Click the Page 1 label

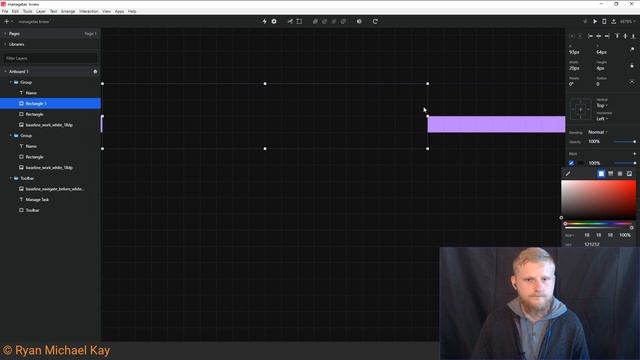(91, 33)
